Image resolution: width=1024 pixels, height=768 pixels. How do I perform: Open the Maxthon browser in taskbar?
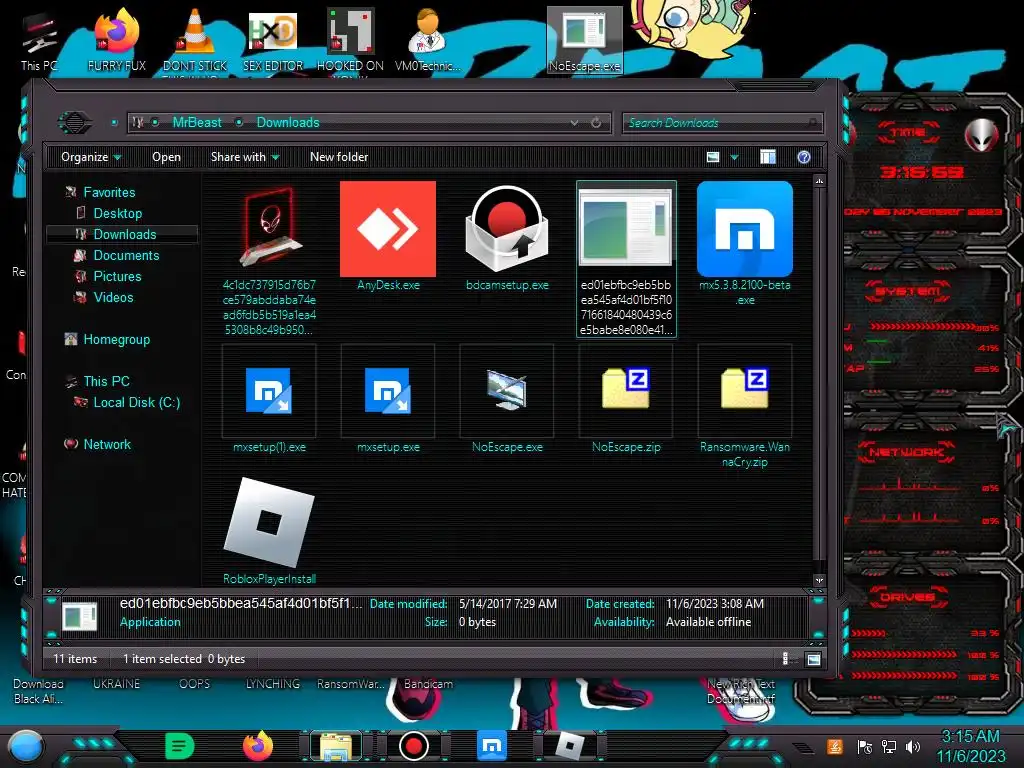491,746
